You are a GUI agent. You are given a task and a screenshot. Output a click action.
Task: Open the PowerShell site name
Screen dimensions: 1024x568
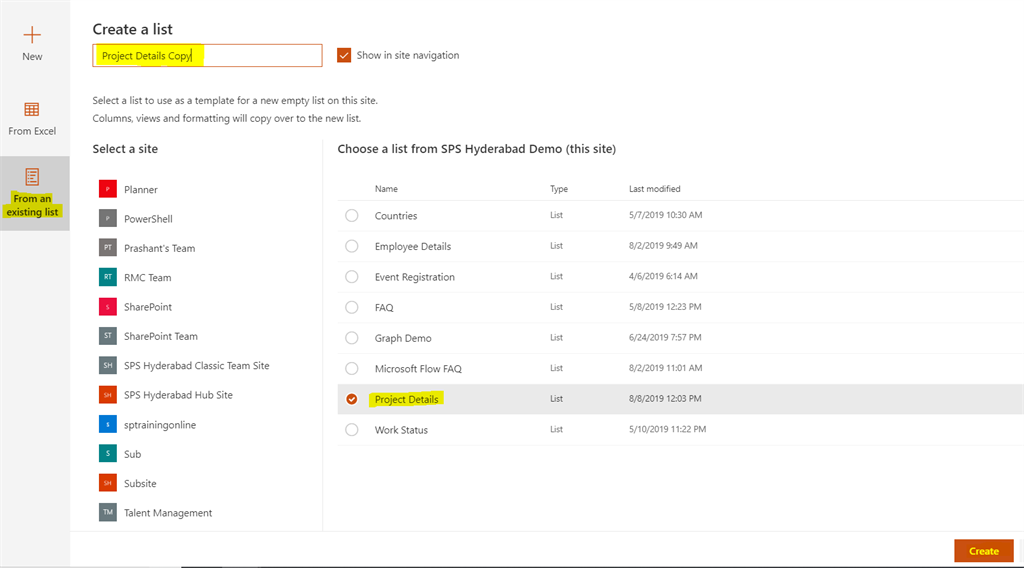coord(148,219)
